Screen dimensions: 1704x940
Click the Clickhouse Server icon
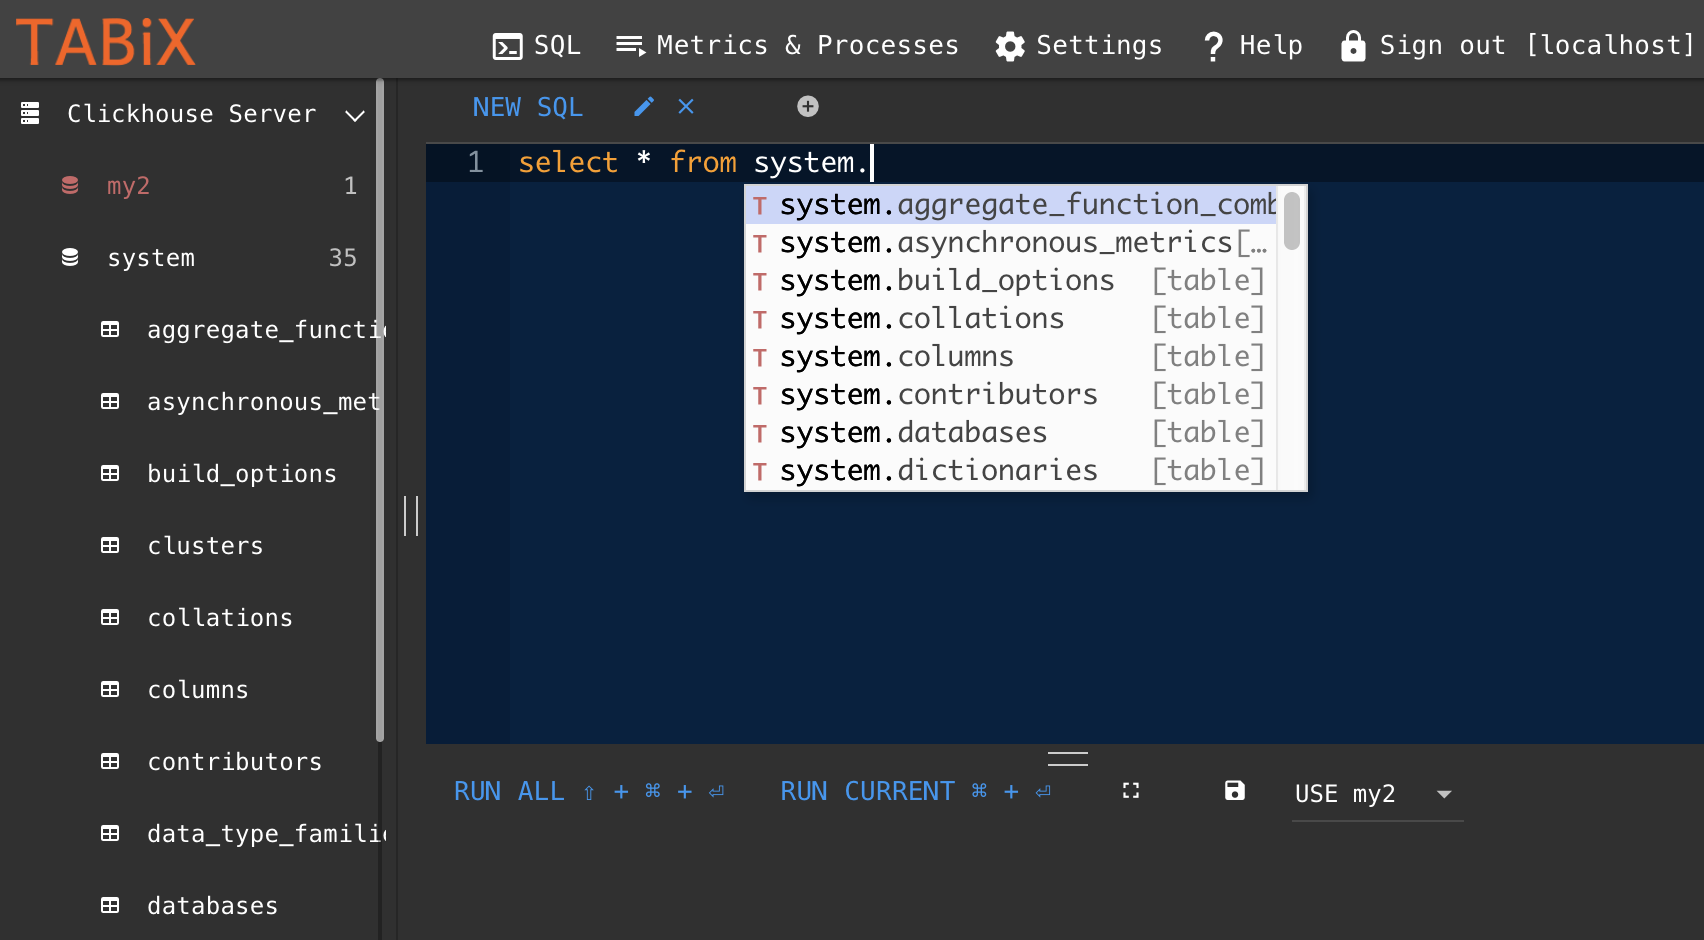pyautogui.click(x=30, y=113)
